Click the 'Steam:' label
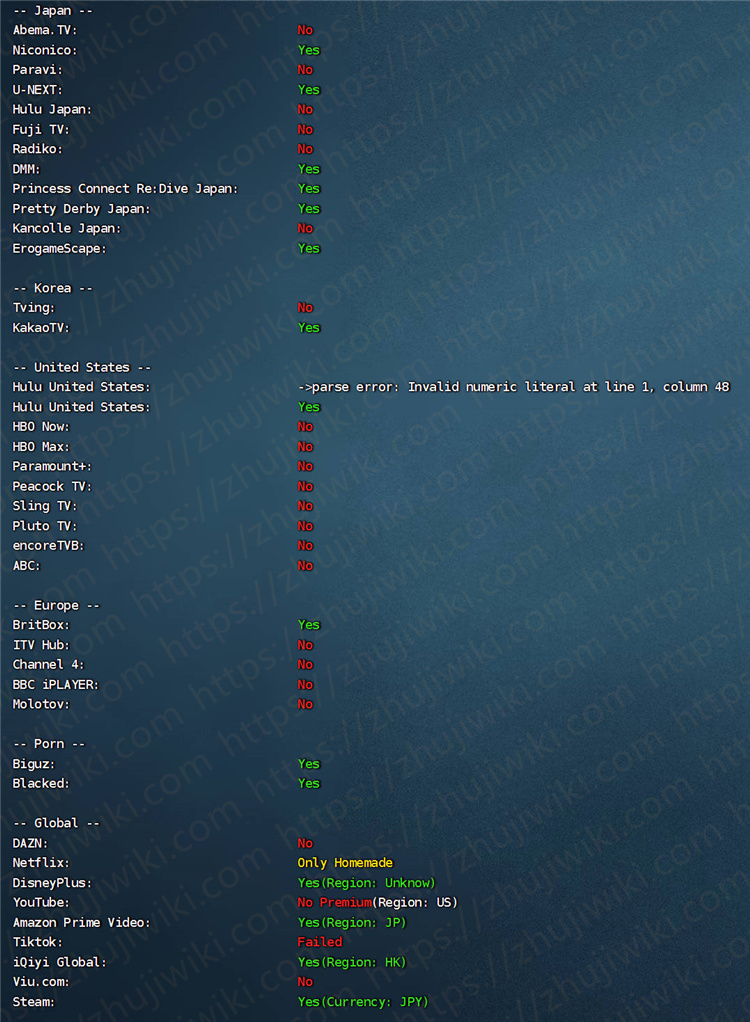Viewport: 750px width, 1022px height. (33, 1002)
